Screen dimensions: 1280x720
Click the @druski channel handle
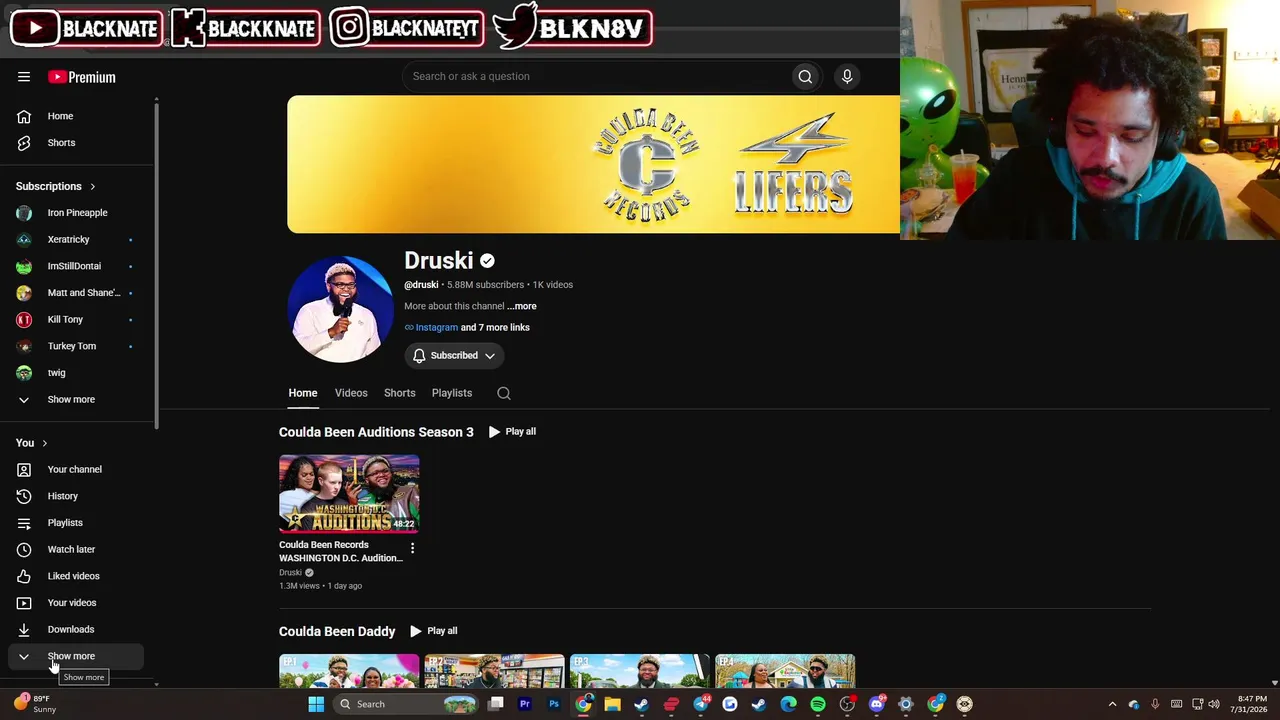(421, 285)
